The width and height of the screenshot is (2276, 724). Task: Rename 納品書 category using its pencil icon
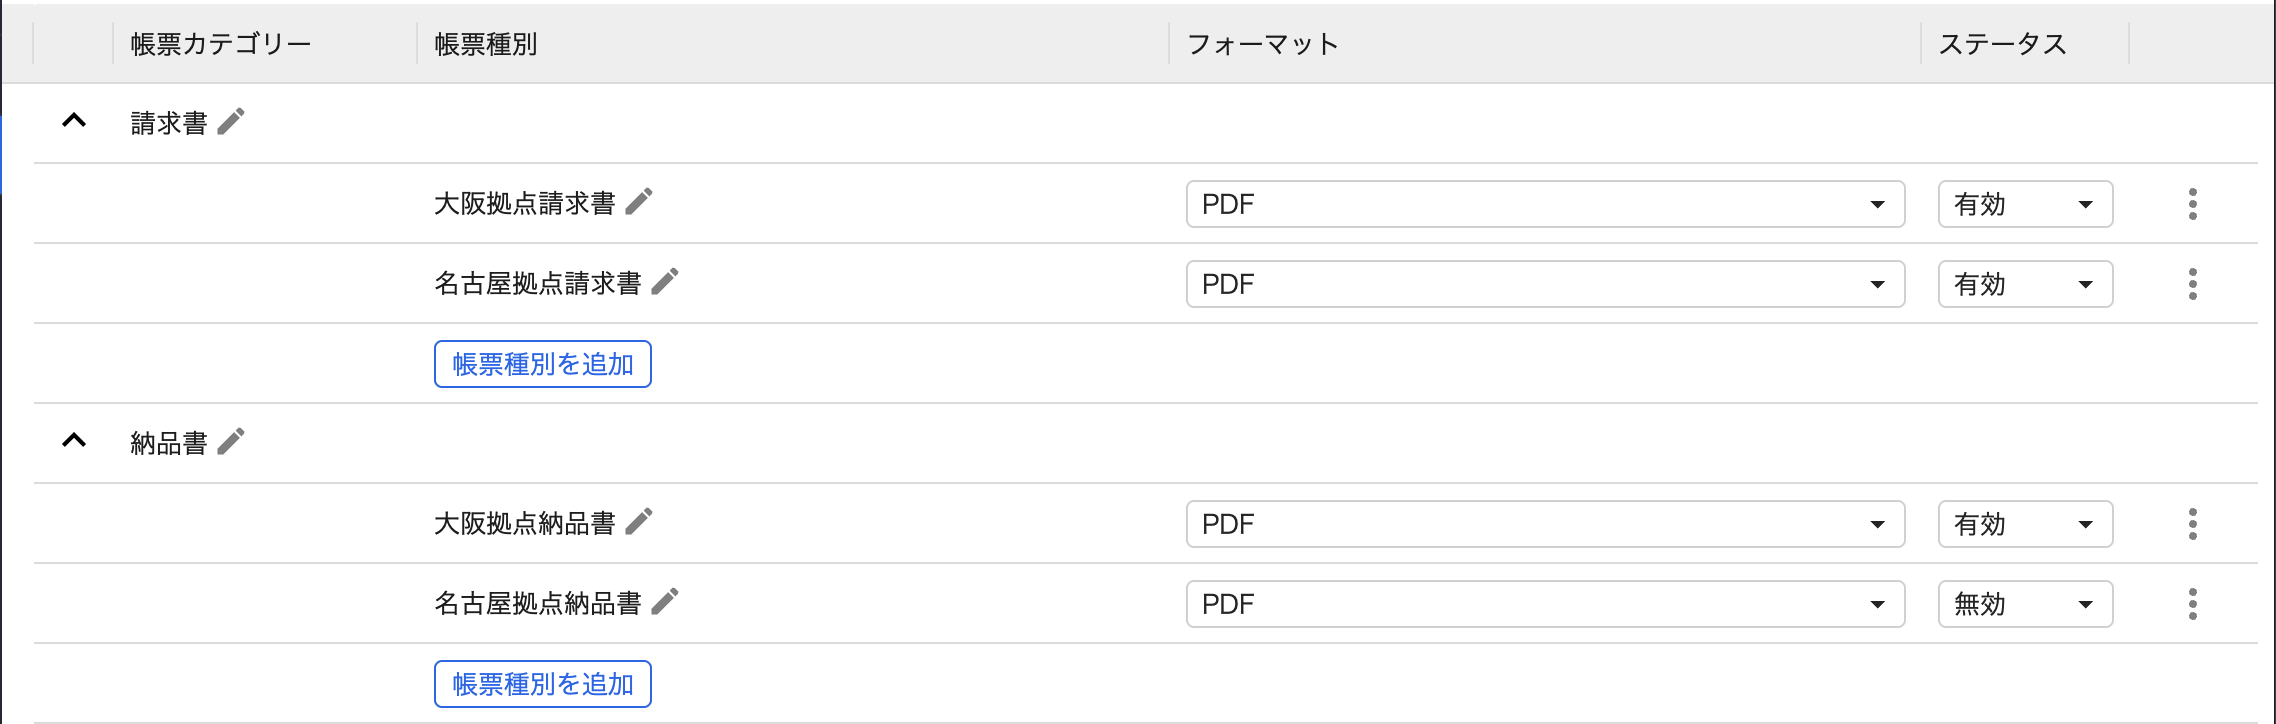click(x=231, y=442)
